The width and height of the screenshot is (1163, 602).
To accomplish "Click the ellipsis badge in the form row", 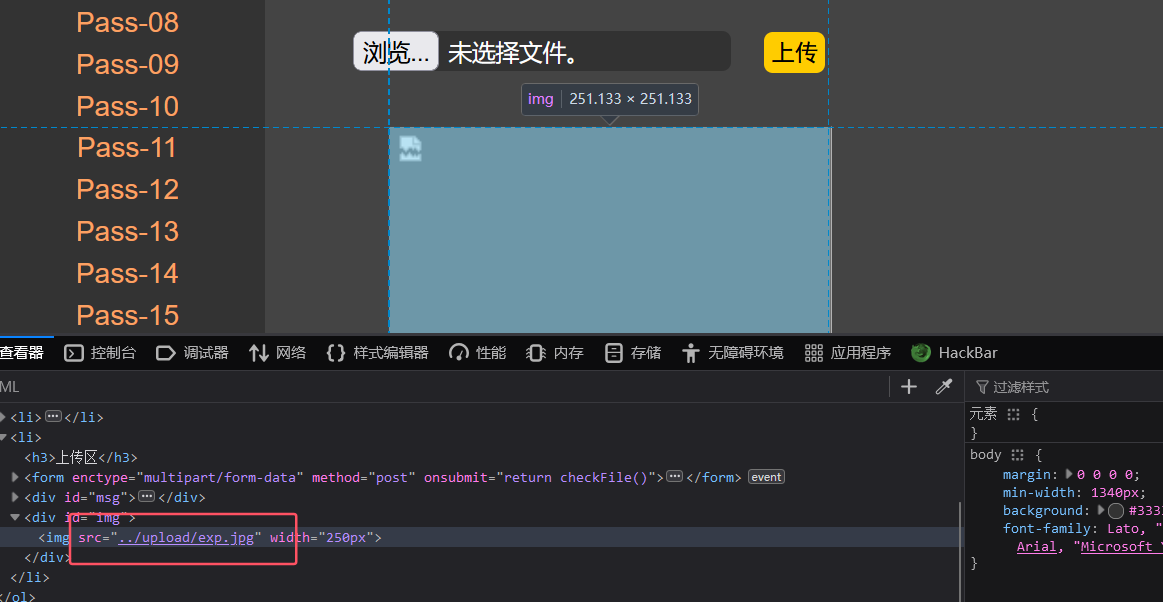I will pyautogui.click(x=674, y=477).
